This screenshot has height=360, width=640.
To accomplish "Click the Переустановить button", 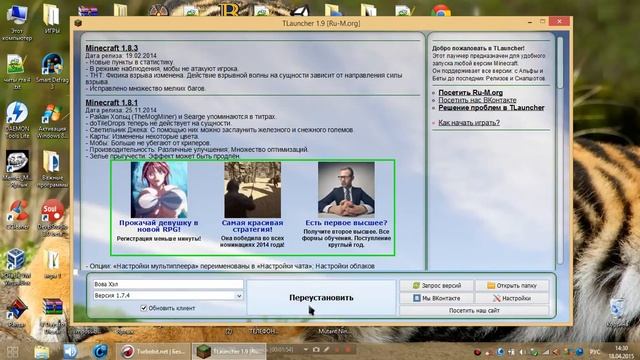I will click(x=321, y=298).
